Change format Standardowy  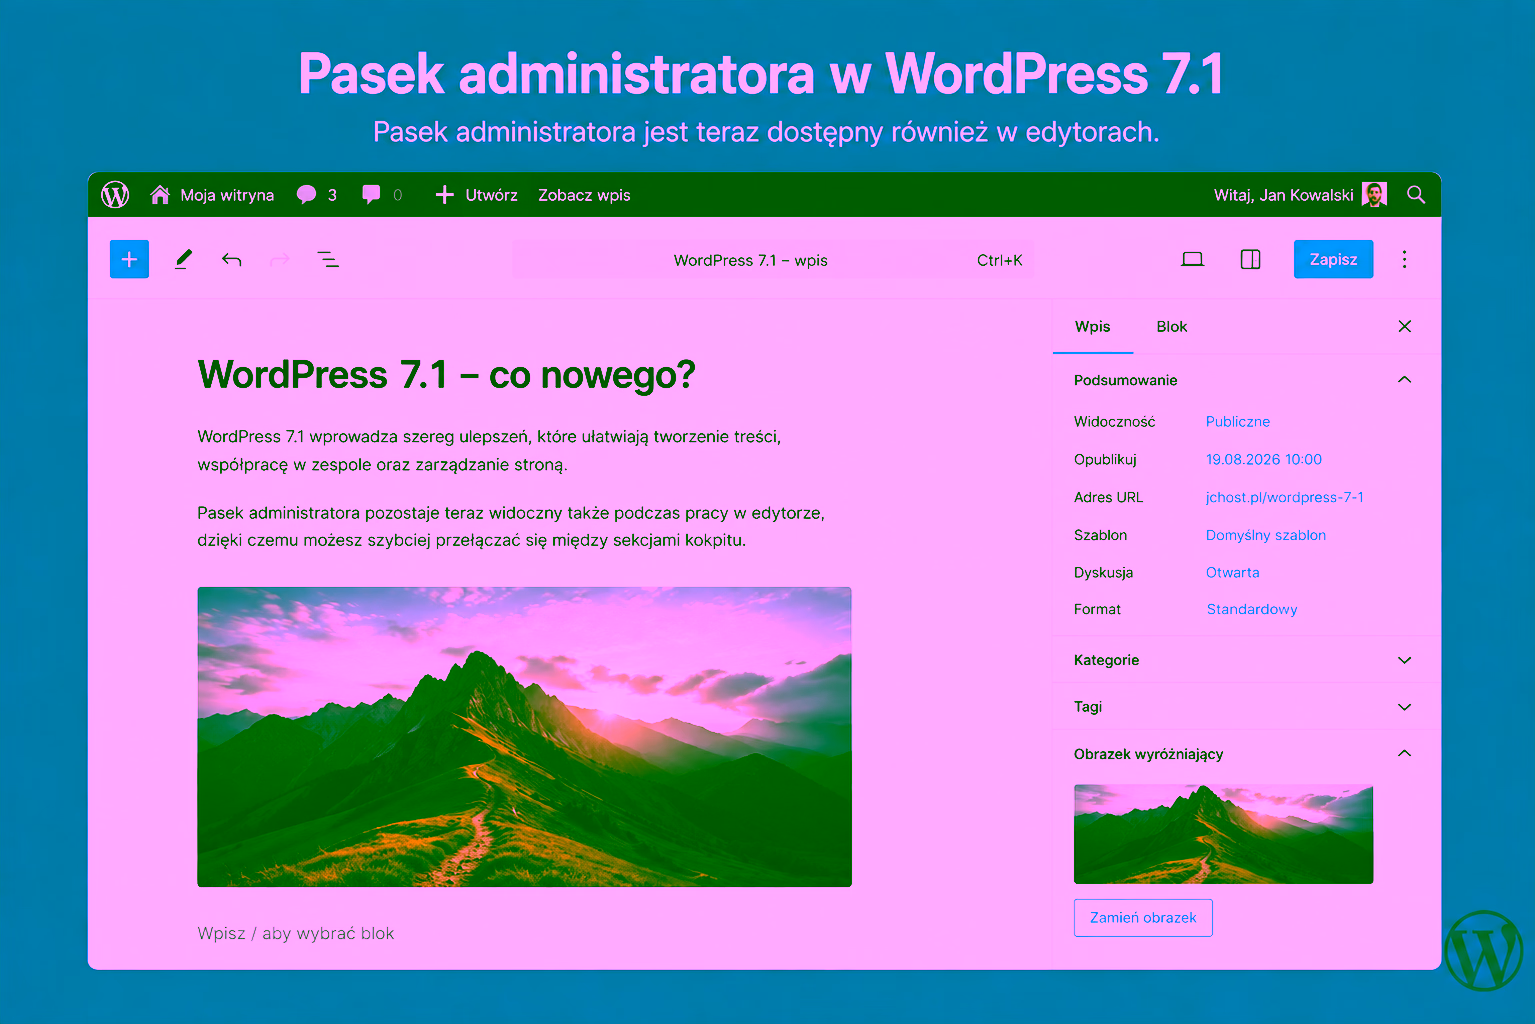(1252, 610)
